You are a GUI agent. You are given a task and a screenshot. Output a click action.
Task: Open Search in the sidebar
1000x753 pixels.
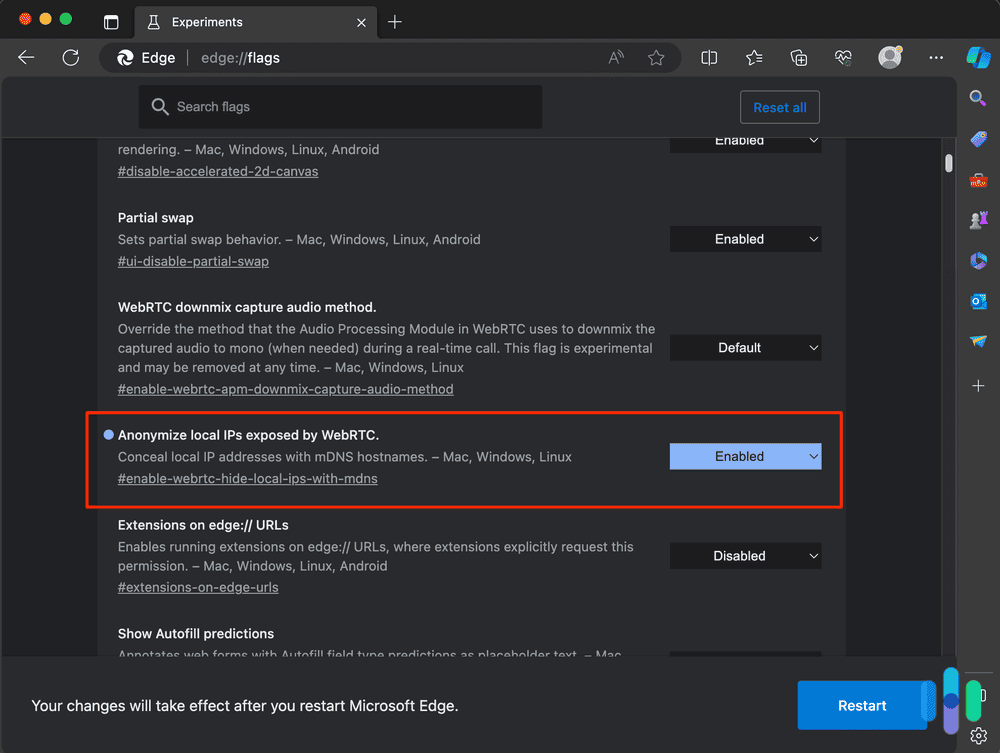click(x=978, y=98)
